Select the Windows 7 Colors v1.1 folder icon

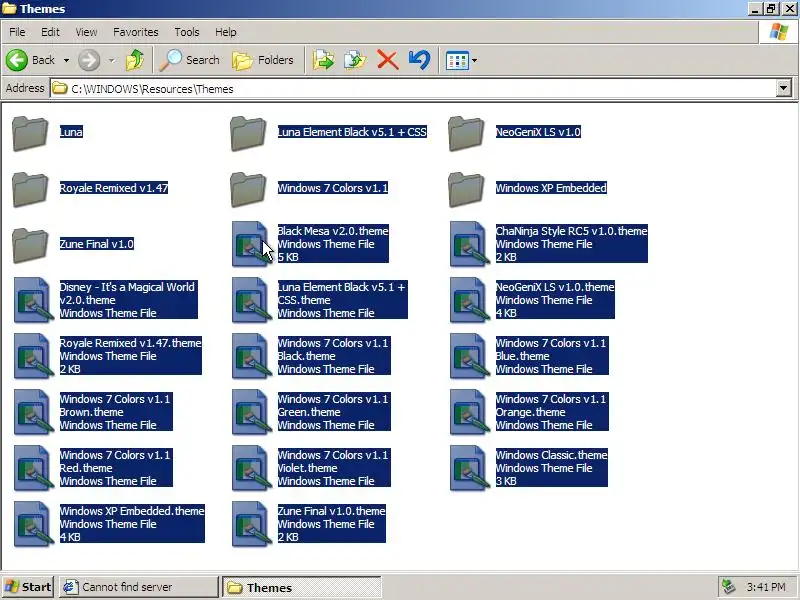click(248, 189)
